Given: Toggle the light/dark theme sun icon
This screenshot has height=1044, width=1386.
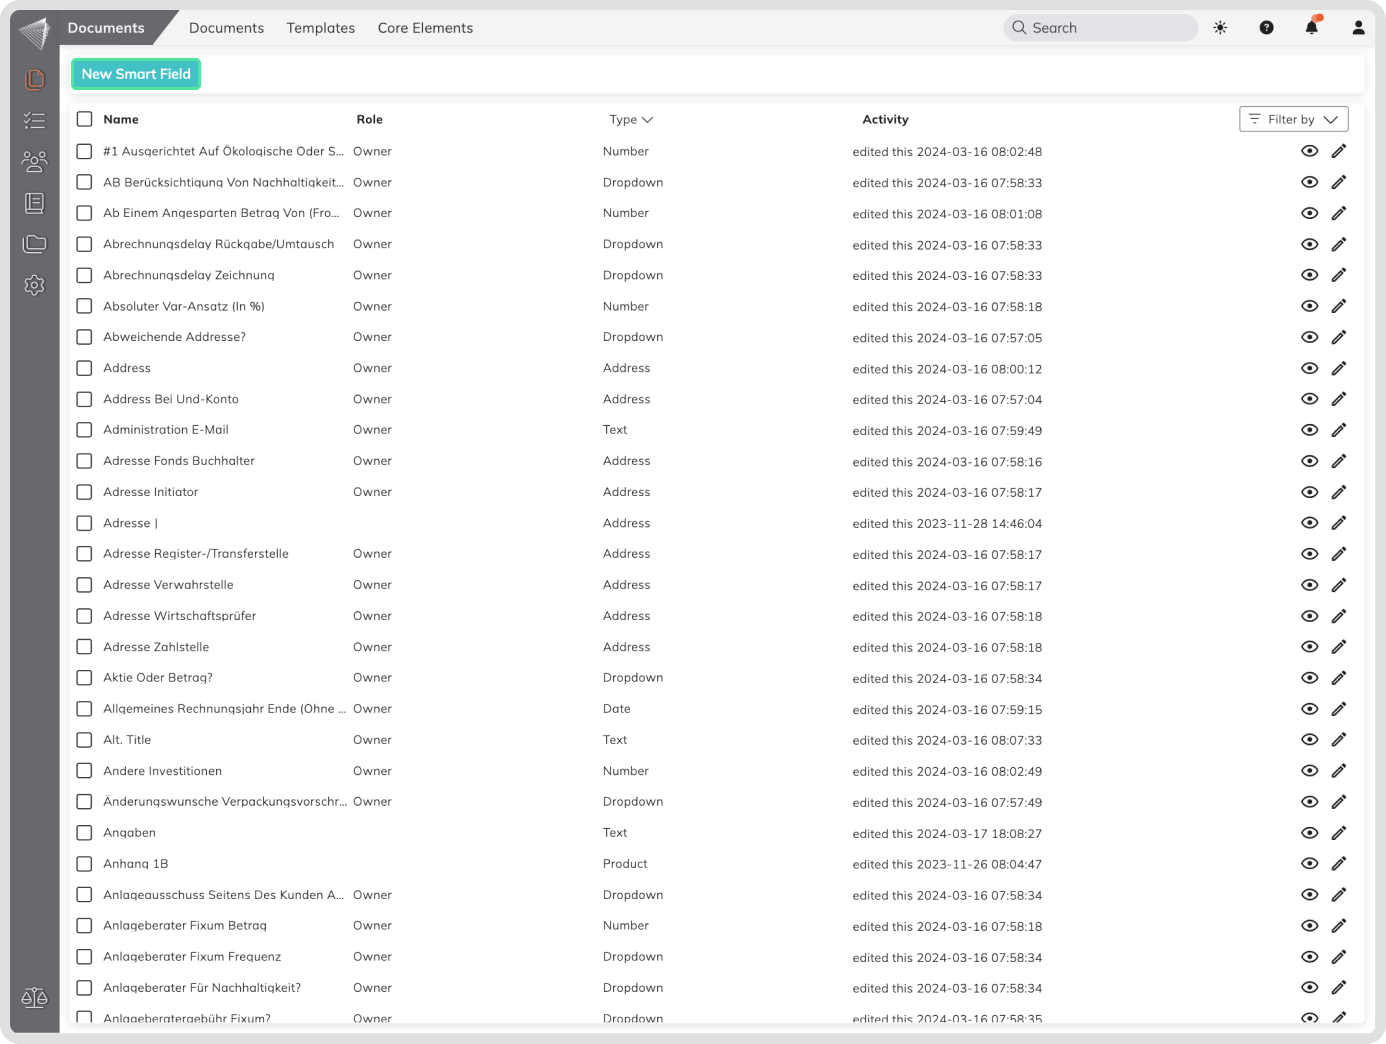Looking at the screenshot, I should (1220, 28).
